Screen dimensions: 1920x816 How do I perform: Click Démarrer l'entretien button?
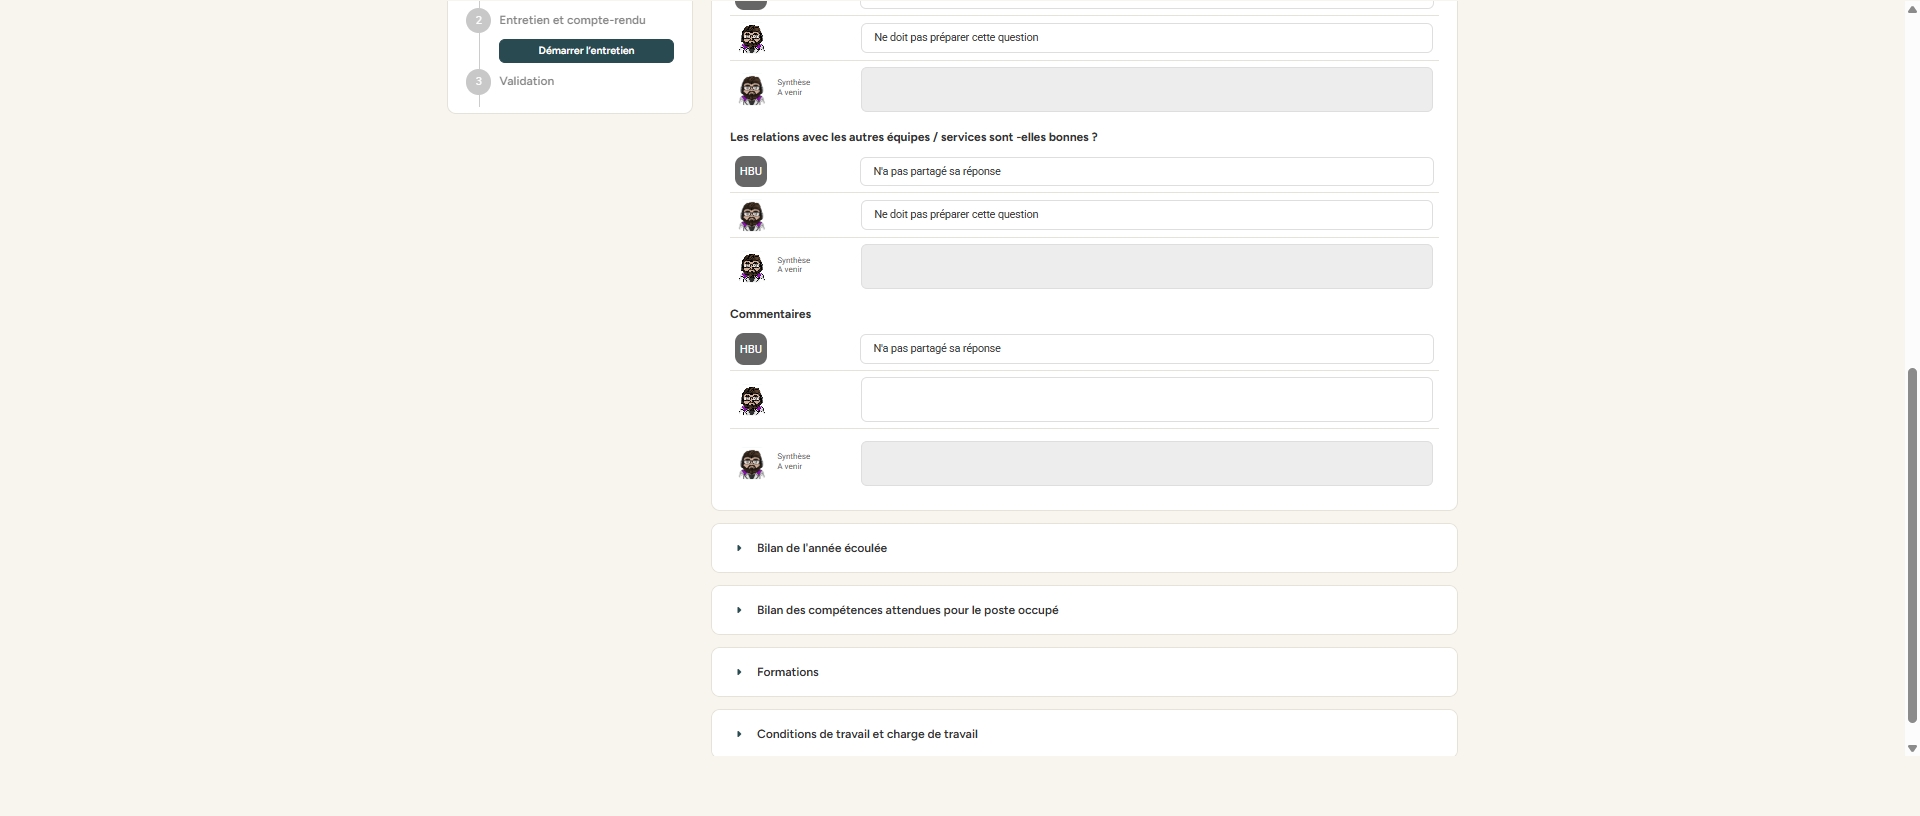(586, 51)
